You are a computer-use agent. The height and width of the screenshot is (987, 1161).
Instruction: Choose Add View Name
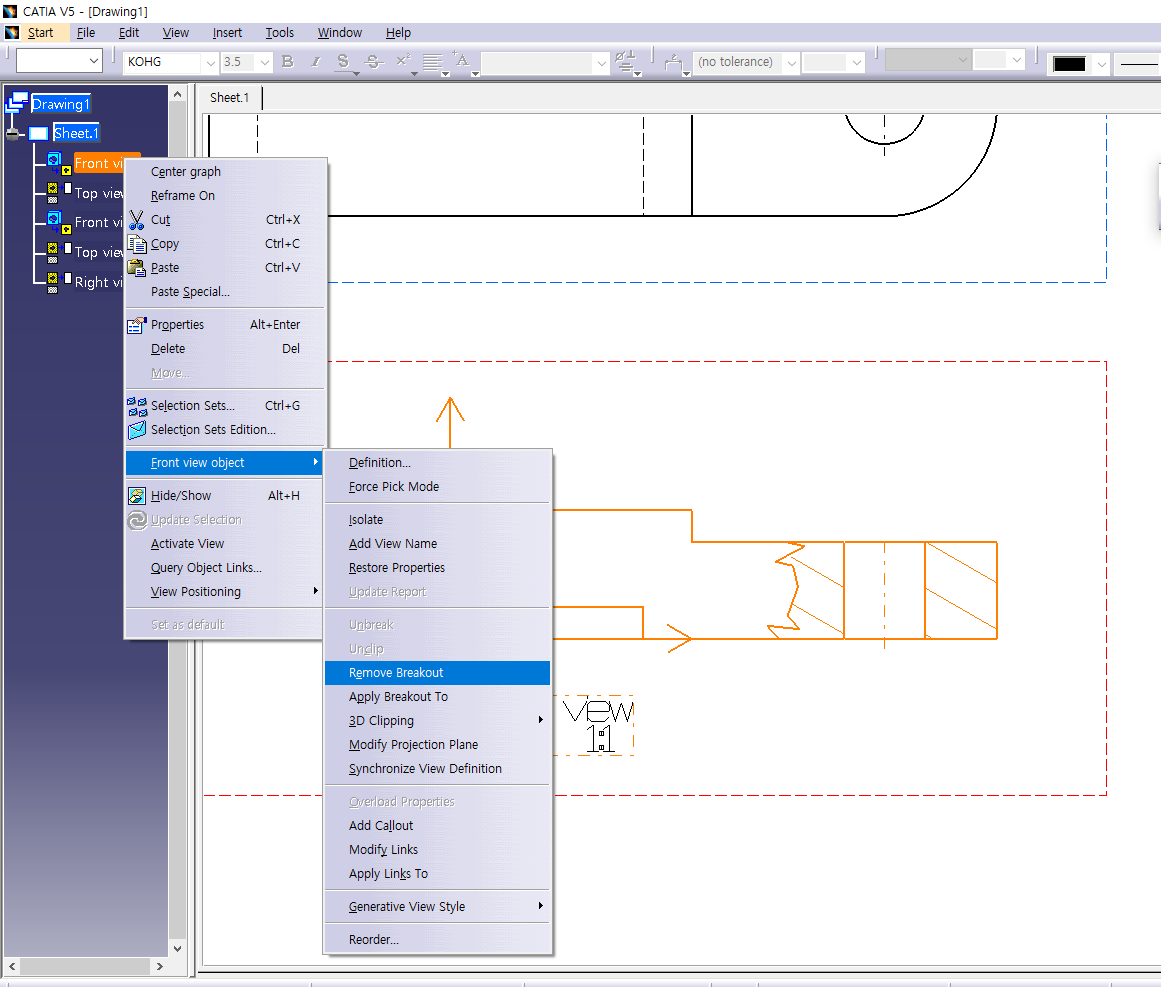pos(438,543)
